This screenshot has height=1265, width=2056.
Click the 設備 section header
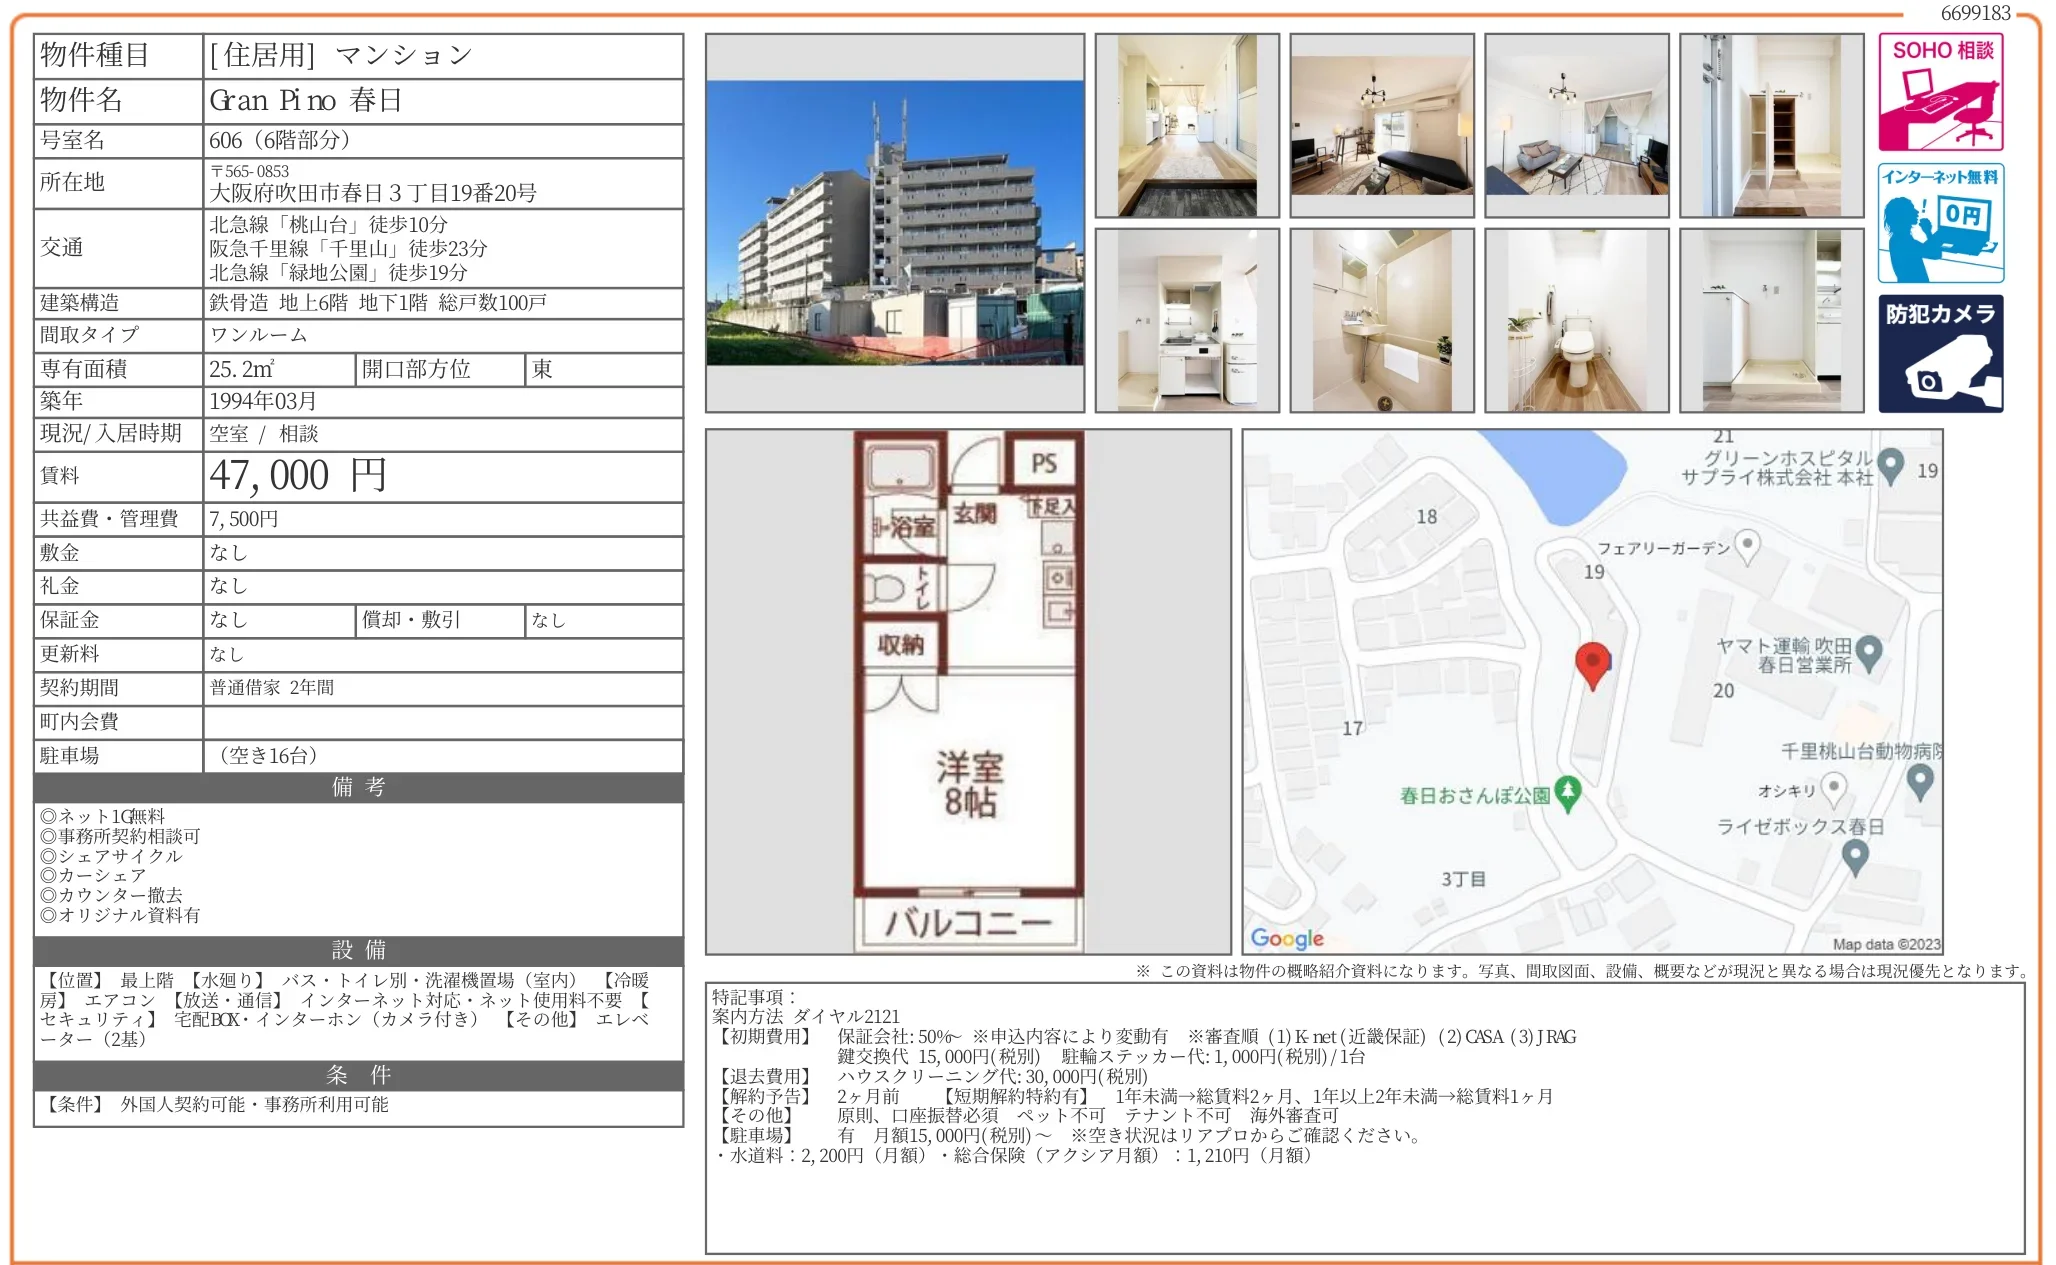358,949
